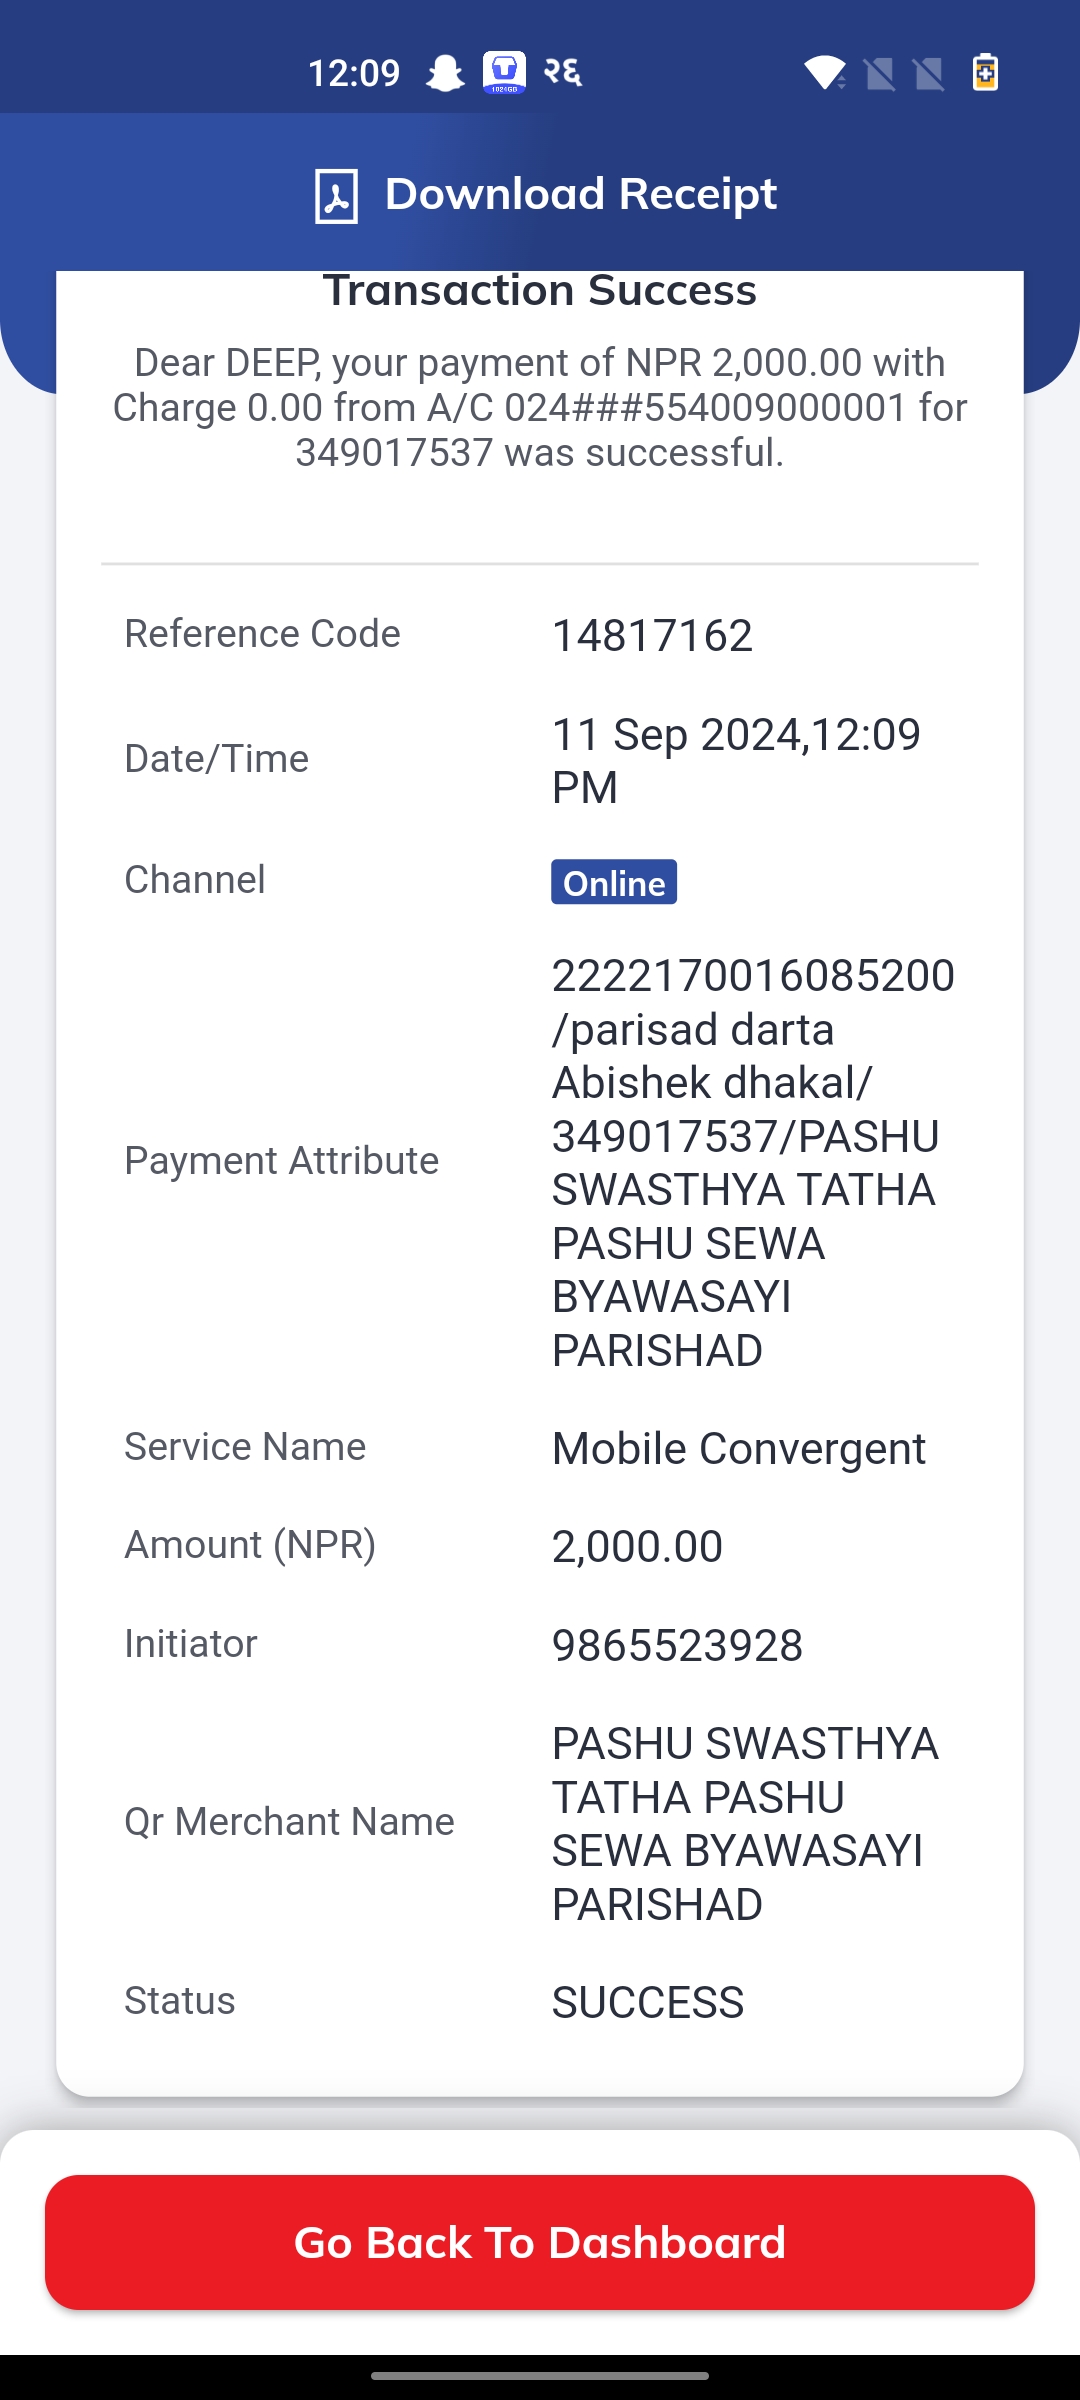
Task: Tap the clock showing 12:09
Action: coord(354,73)
